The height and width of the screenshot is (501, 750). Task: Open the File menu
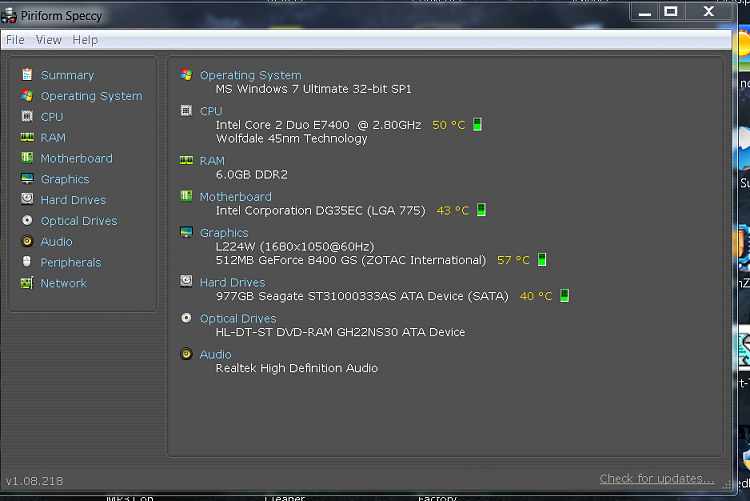pos(15,40)
